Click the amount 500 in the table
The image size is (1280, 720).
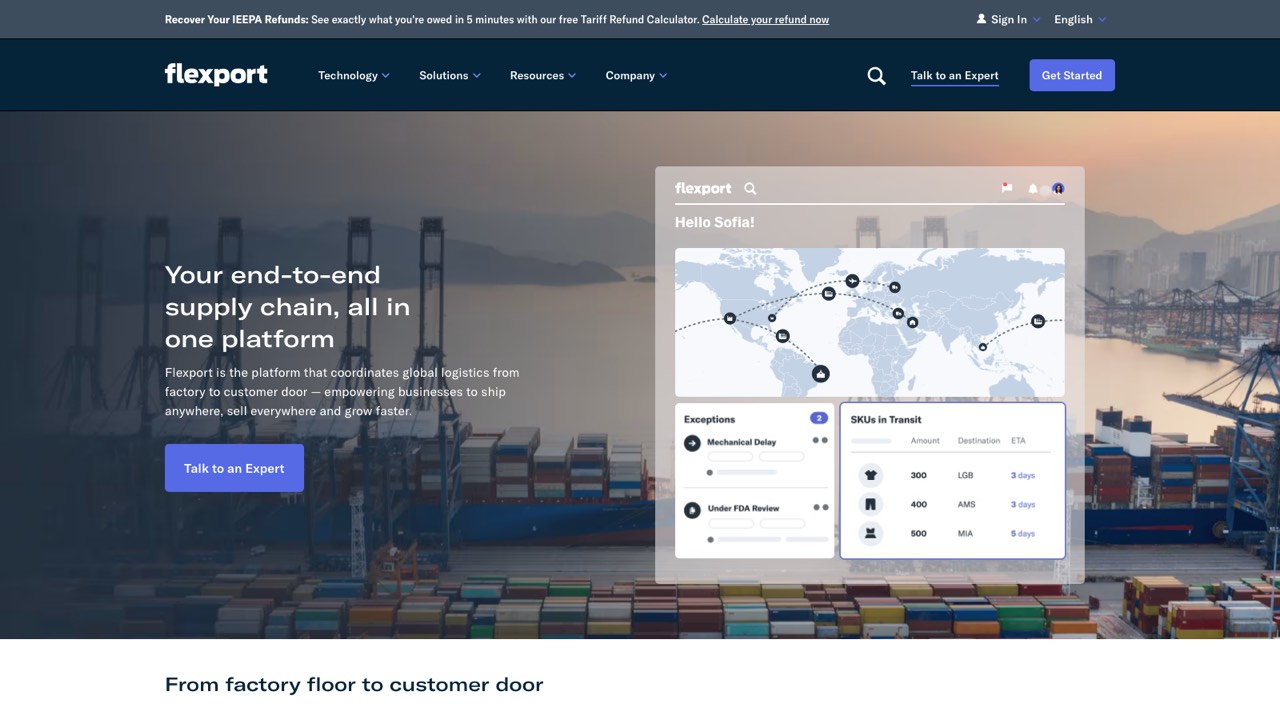point(919,533)
